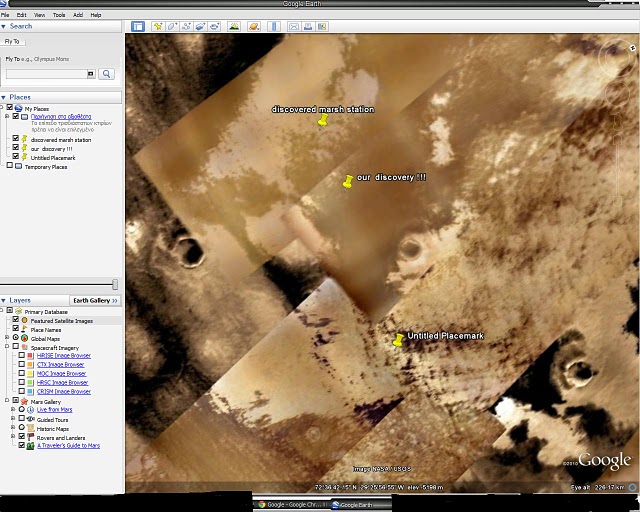Screen dimensions: 640x512
Task: Open the File menu
Action: coord(5,15)
